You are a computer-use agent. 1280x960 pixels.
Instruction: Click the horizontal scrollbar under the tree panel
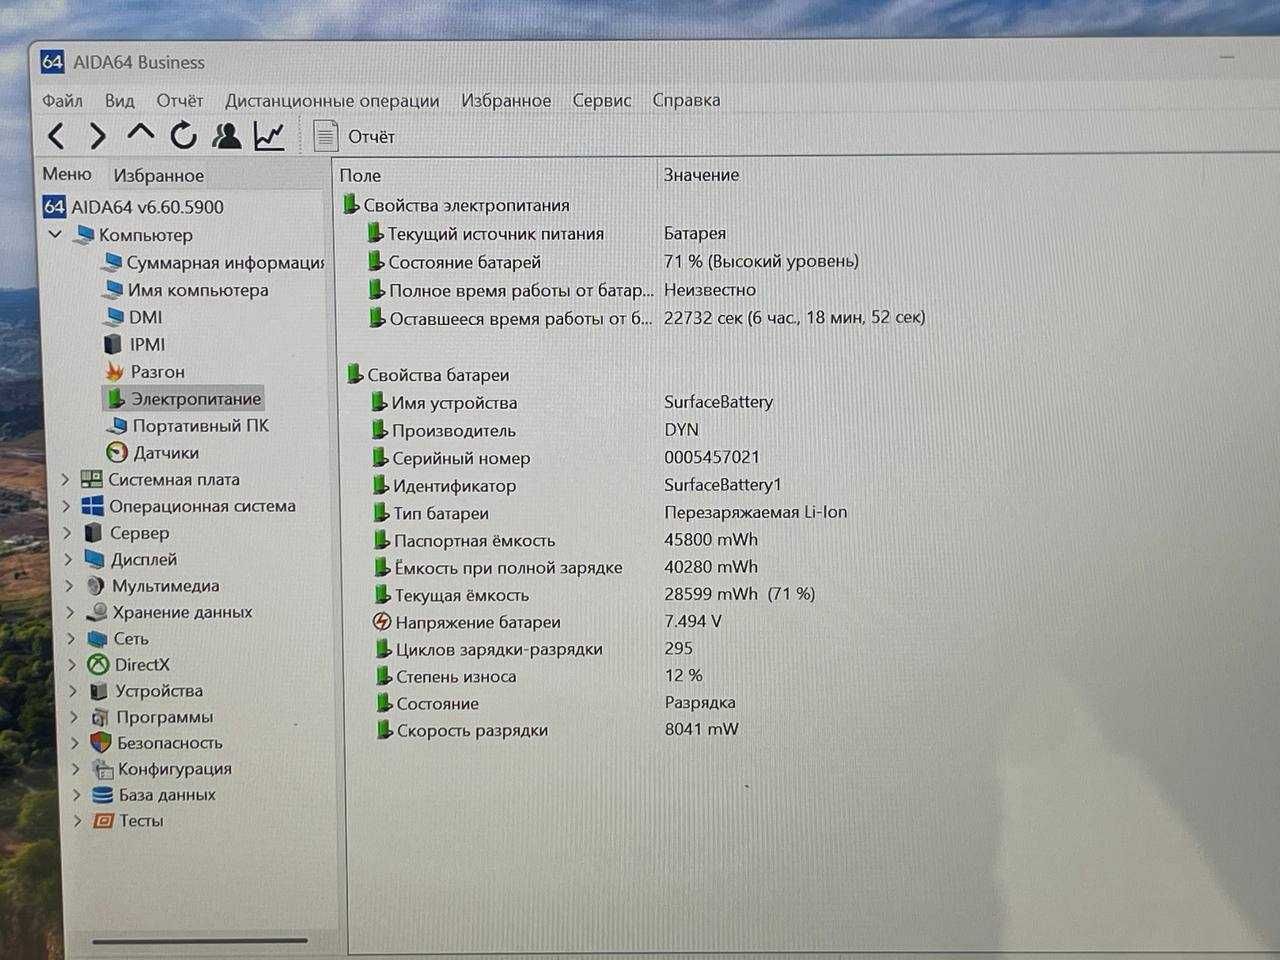pos(199,940)
